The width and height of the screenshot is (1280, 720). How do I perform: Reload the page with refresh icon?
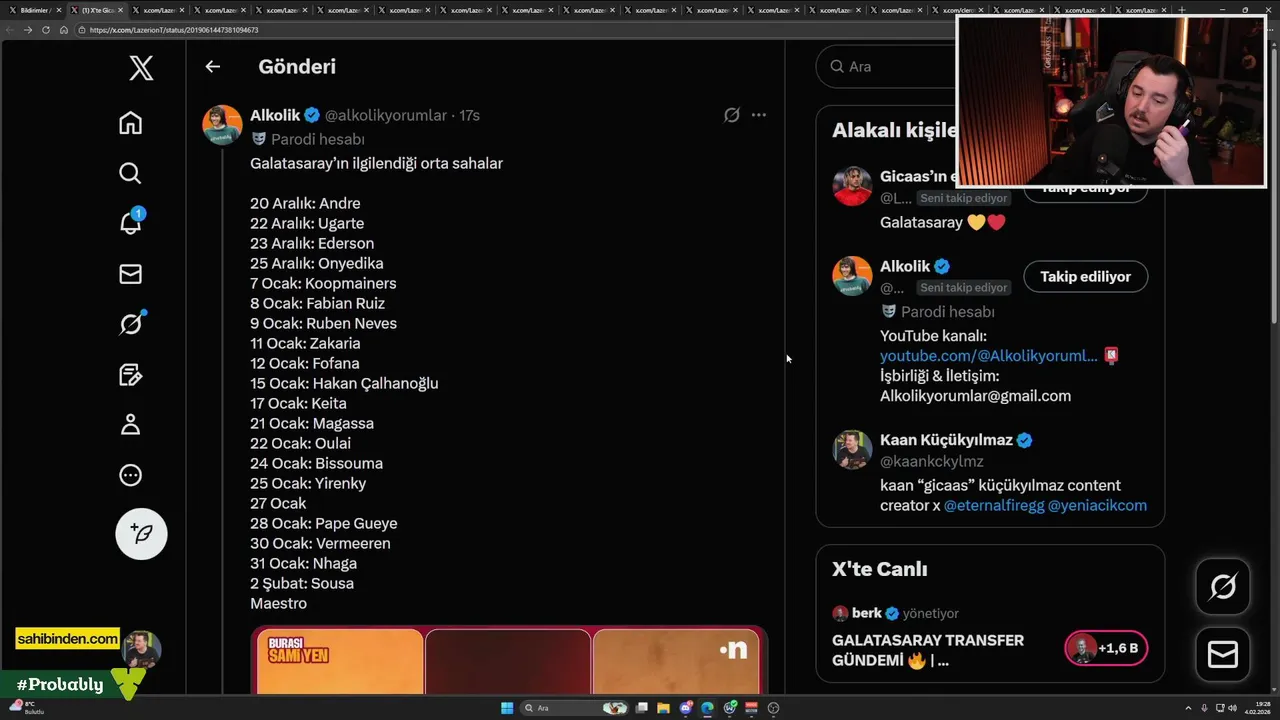coord(46,30)
